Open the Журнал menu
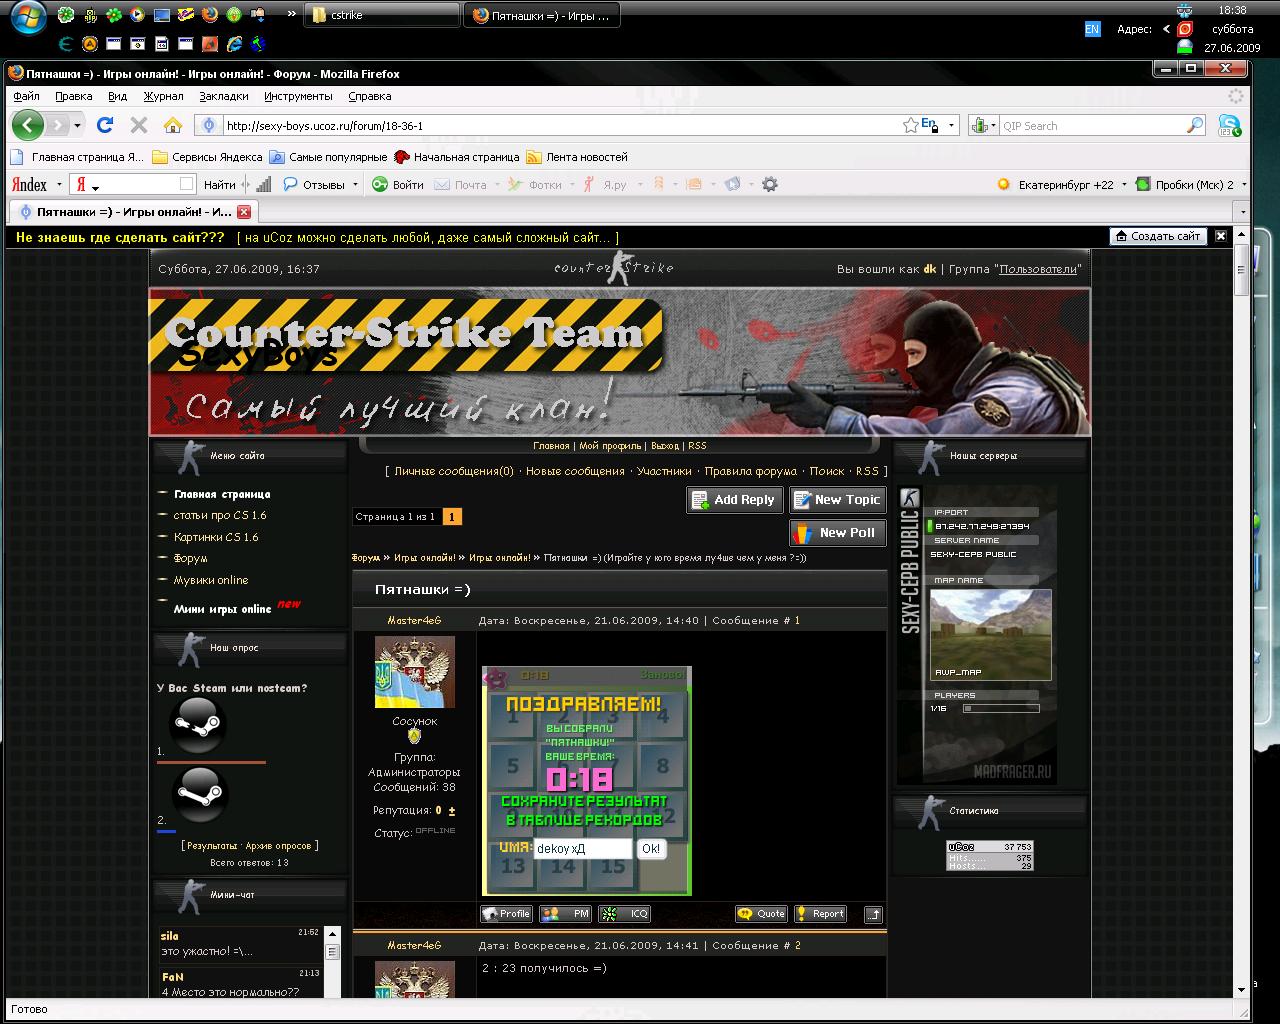This screenshot has width=1280, height=1024. pyautogui.click(x=163, y=96)
